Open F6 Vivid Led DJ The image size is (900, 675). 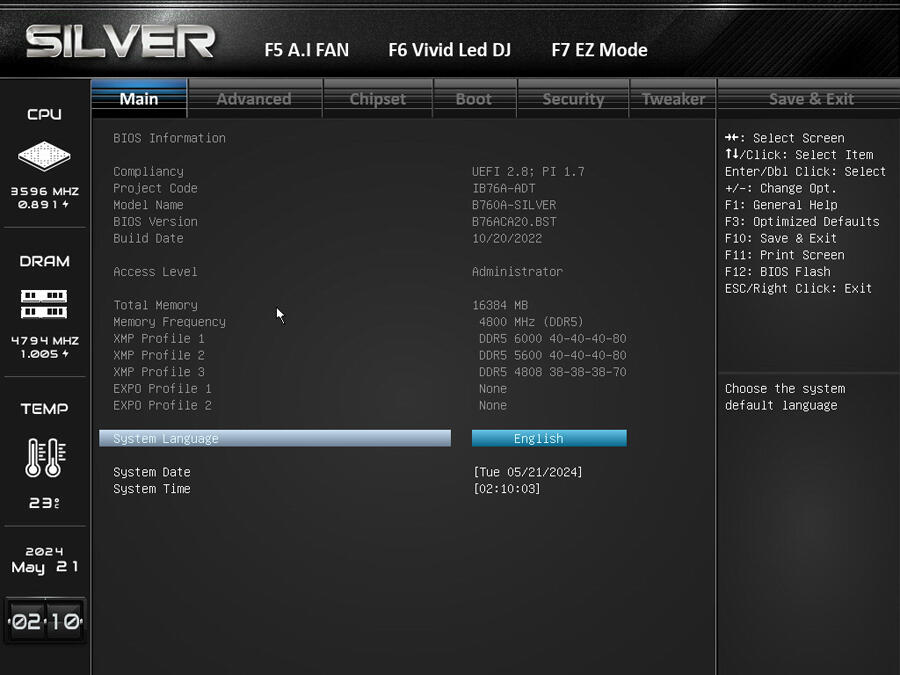click(x=449, y=50)
